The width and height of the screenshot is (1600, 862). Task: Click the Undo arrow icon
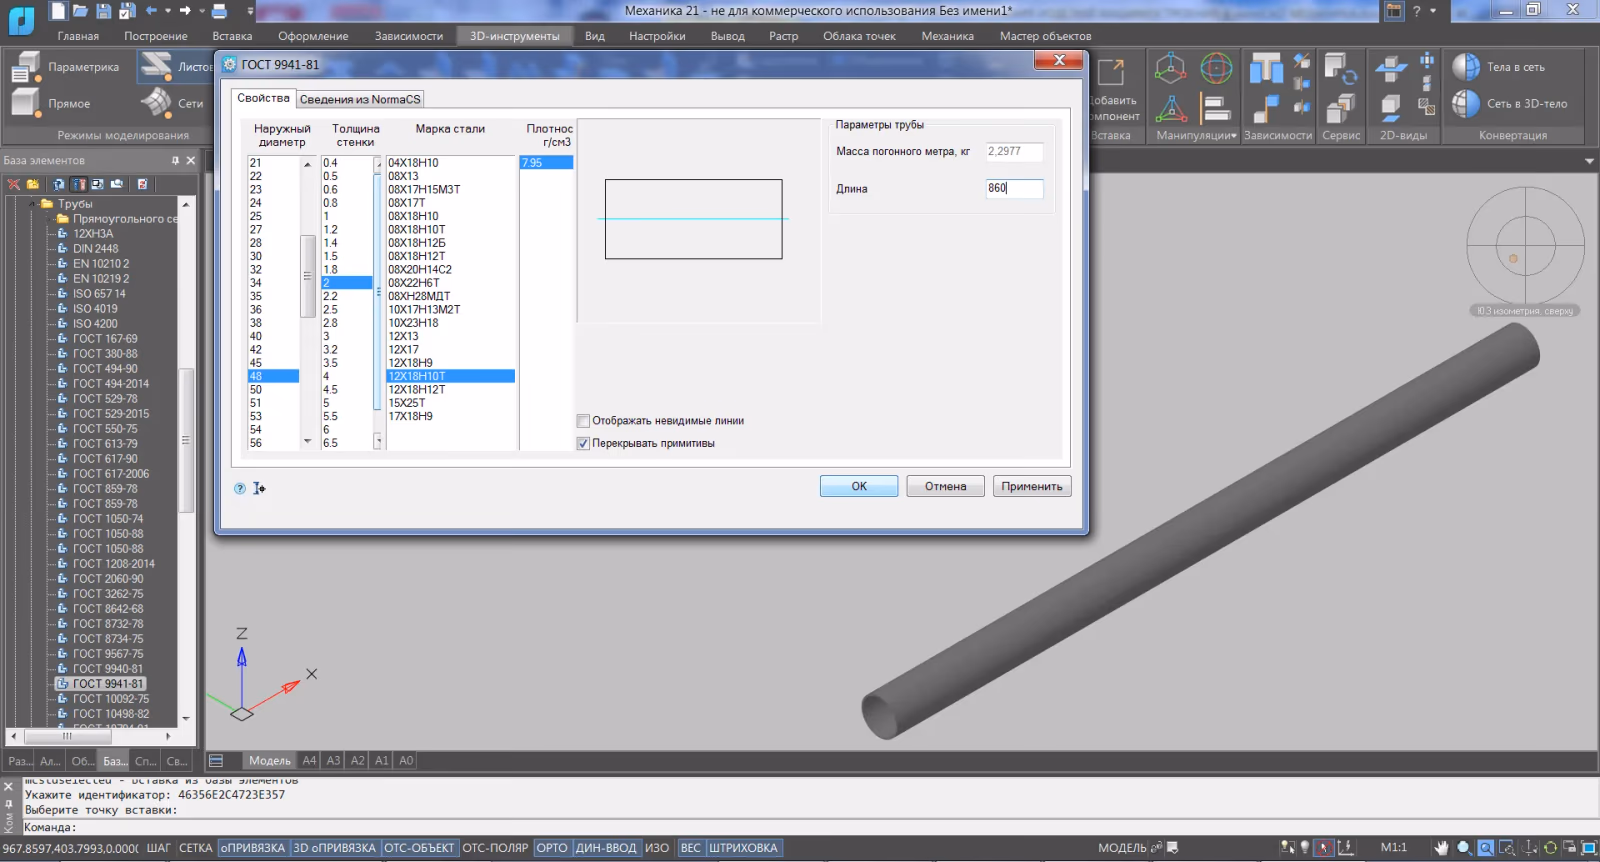151,11
